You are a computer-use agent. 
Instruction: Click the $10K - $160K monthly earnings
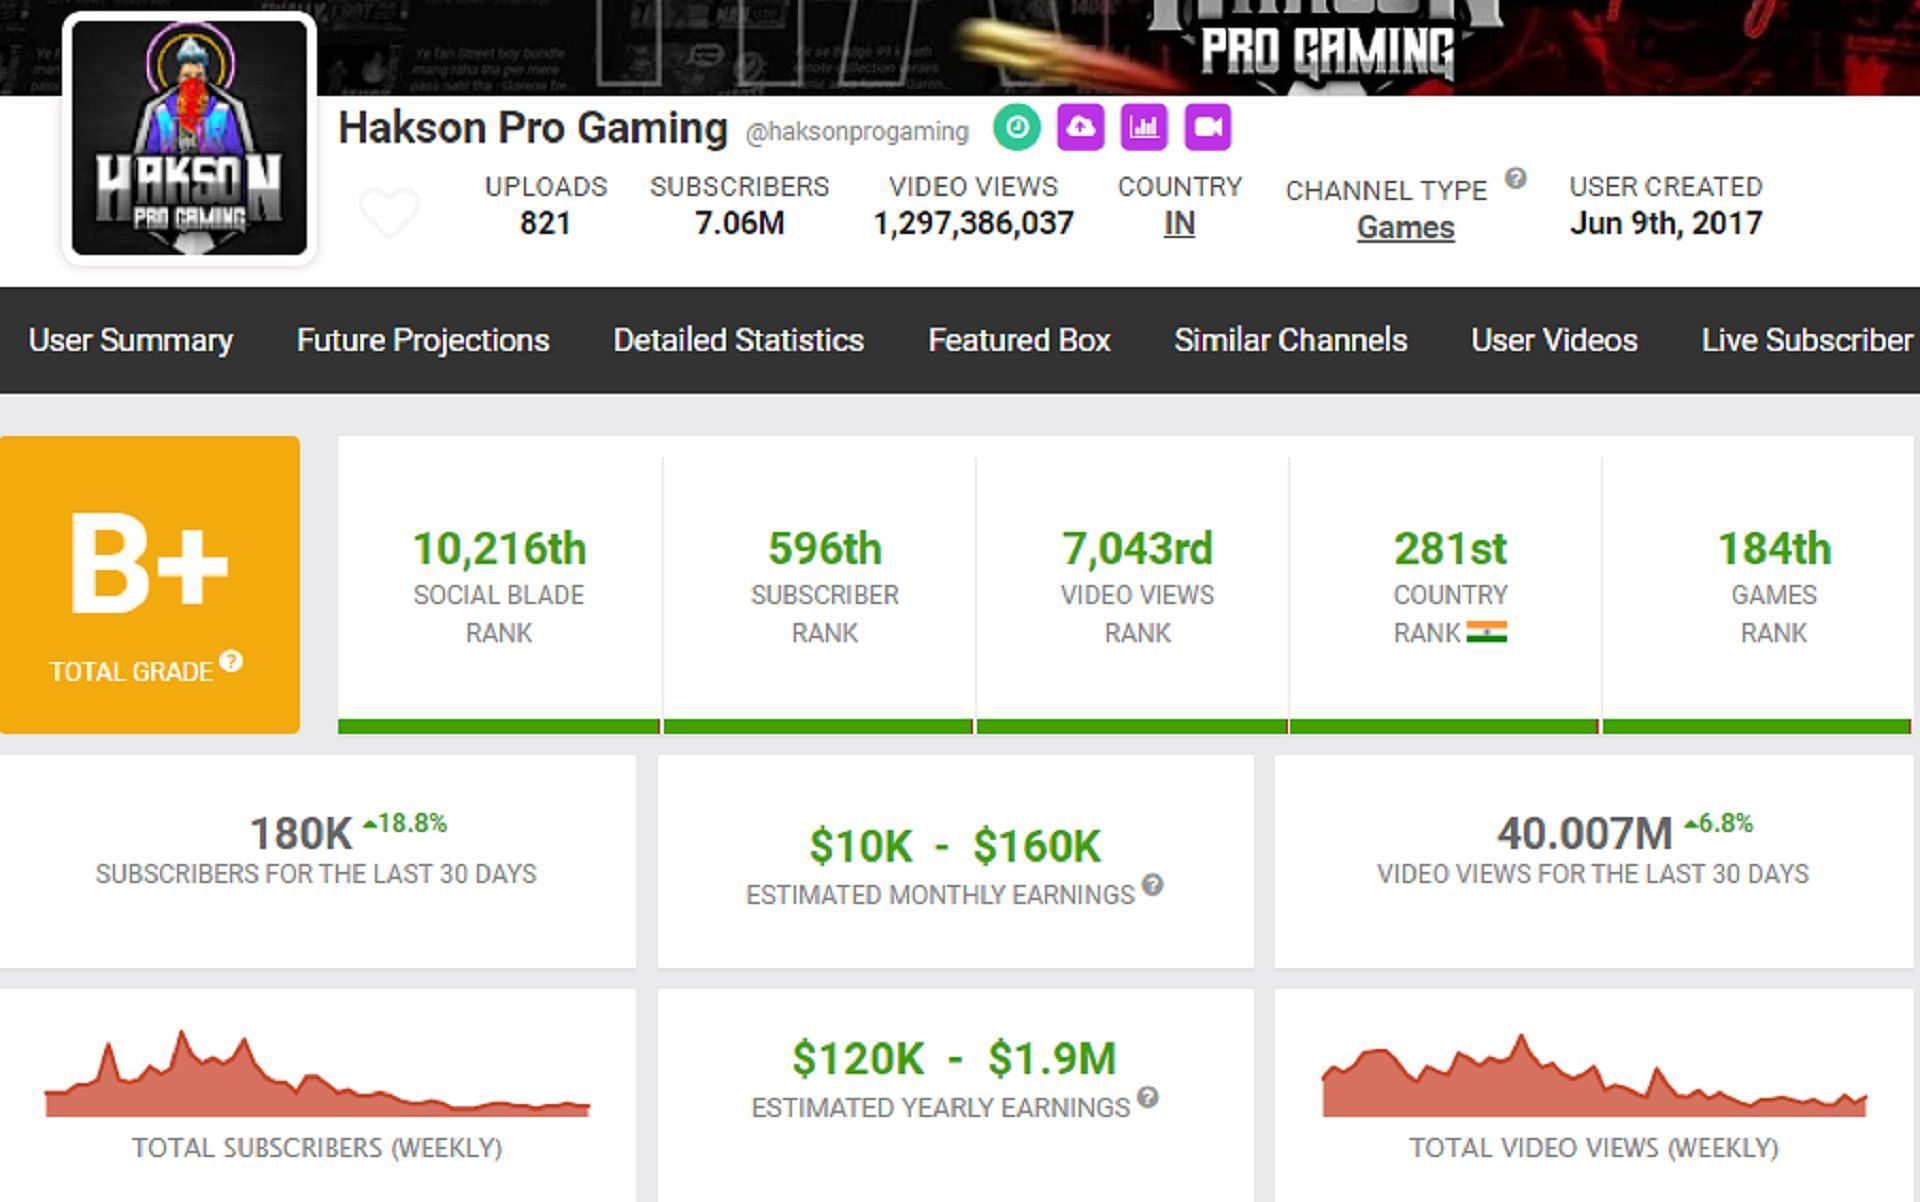955,846
